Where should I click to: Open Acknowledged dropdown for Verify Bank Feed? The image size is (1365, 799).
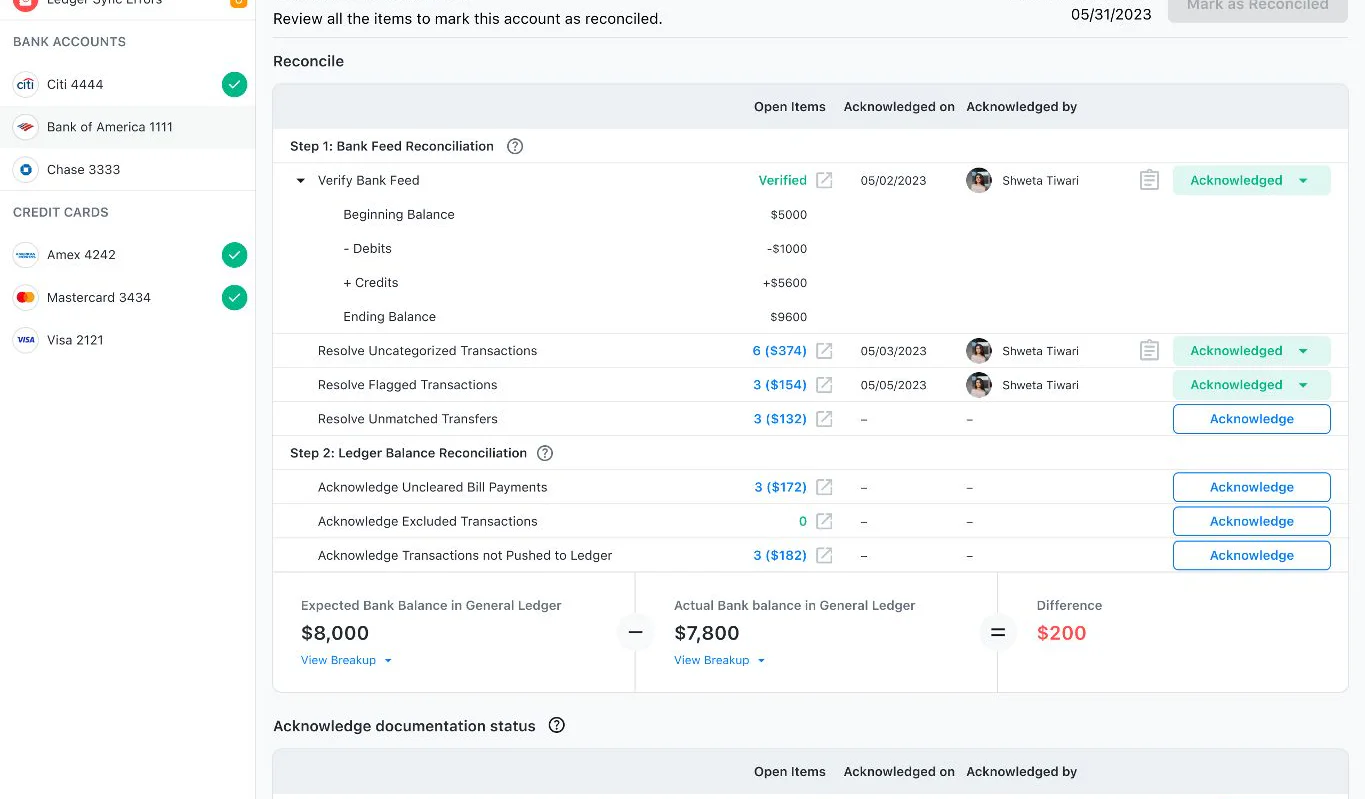click(1251, 180)
